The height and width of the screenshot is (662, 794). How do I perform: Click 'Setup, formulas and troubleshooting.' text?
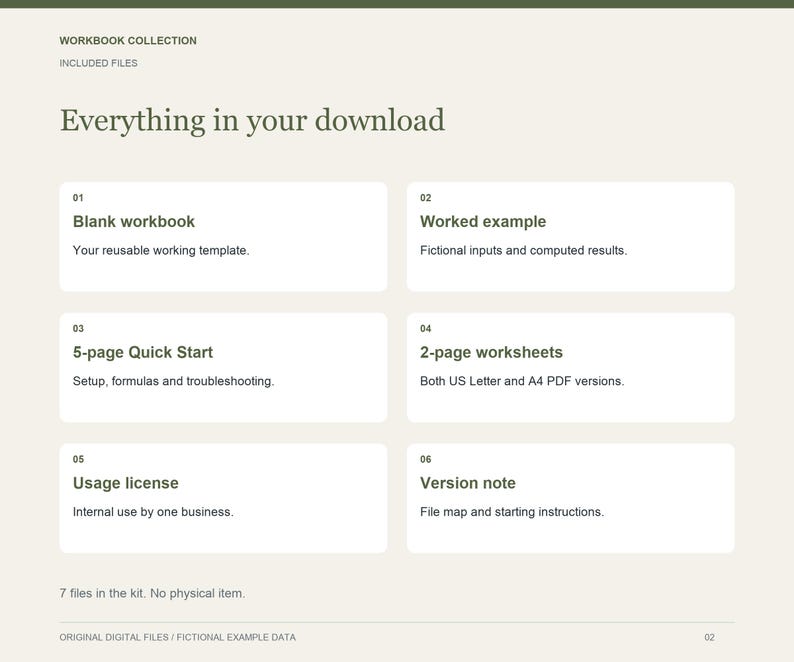pyautogui.click(x=173, y=381)
